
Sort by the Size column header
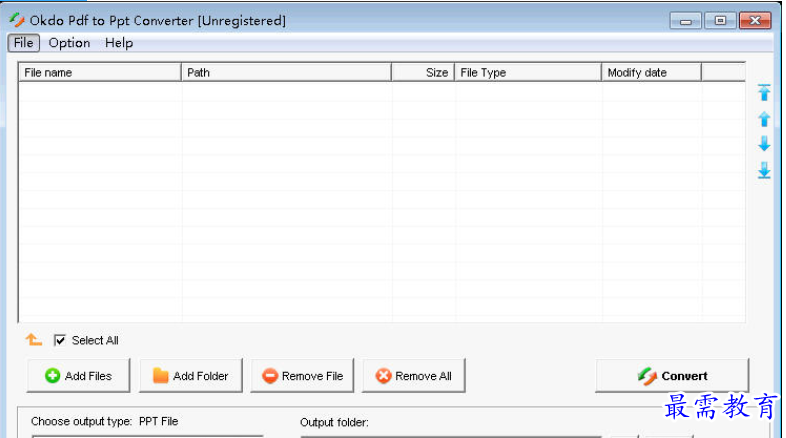(x=423, y=72)
